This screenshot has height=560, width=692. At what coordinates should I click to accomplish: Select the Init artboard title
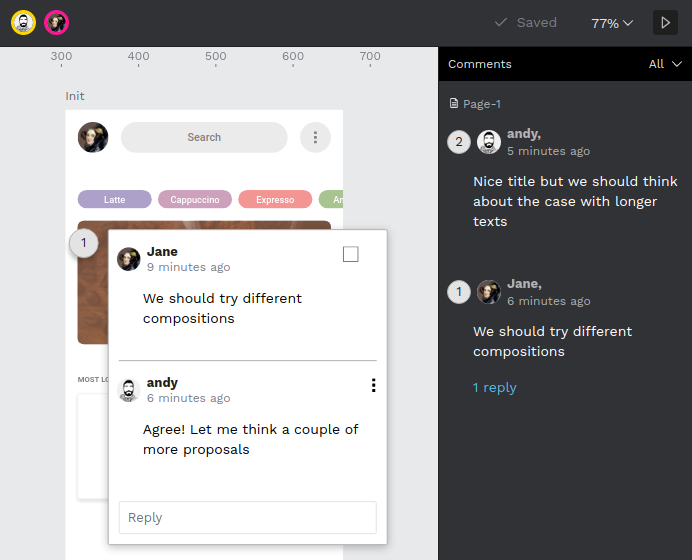point(75,96)
